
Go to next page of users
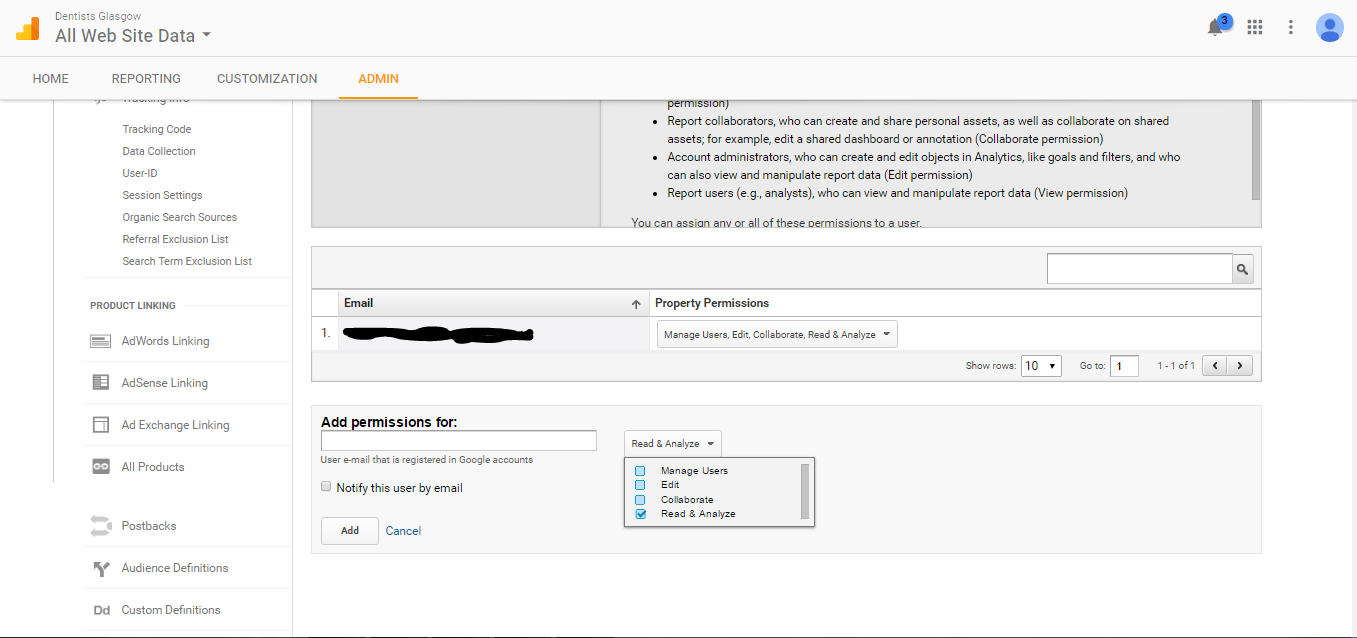1240,366
